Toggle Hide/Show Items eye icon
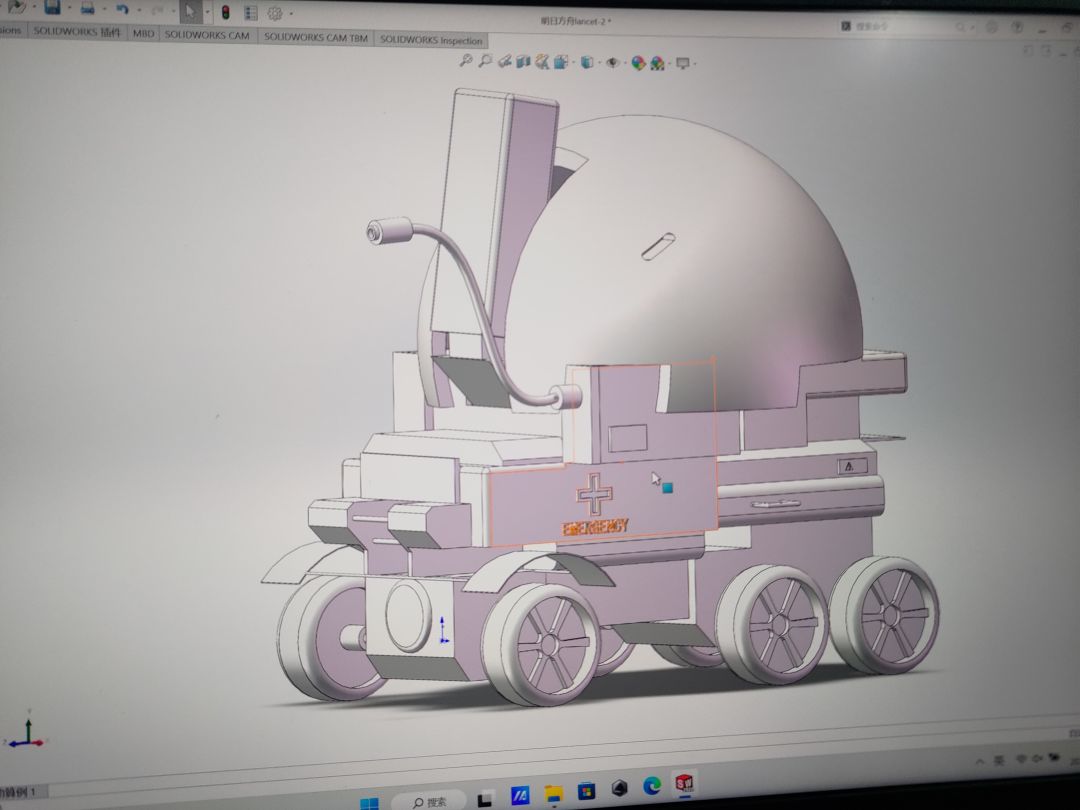The height and width of the screenshot is (810, 1080). click(x=612, y=63)
